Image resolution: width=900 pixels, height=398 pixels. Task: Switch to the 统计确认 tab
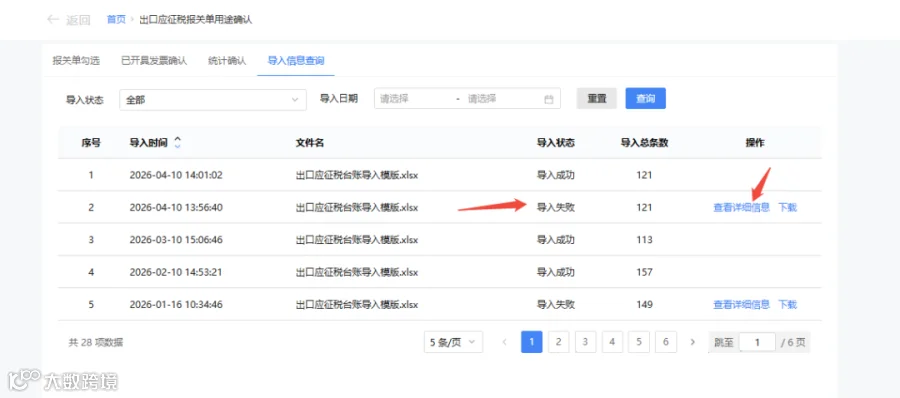[227, 60]
